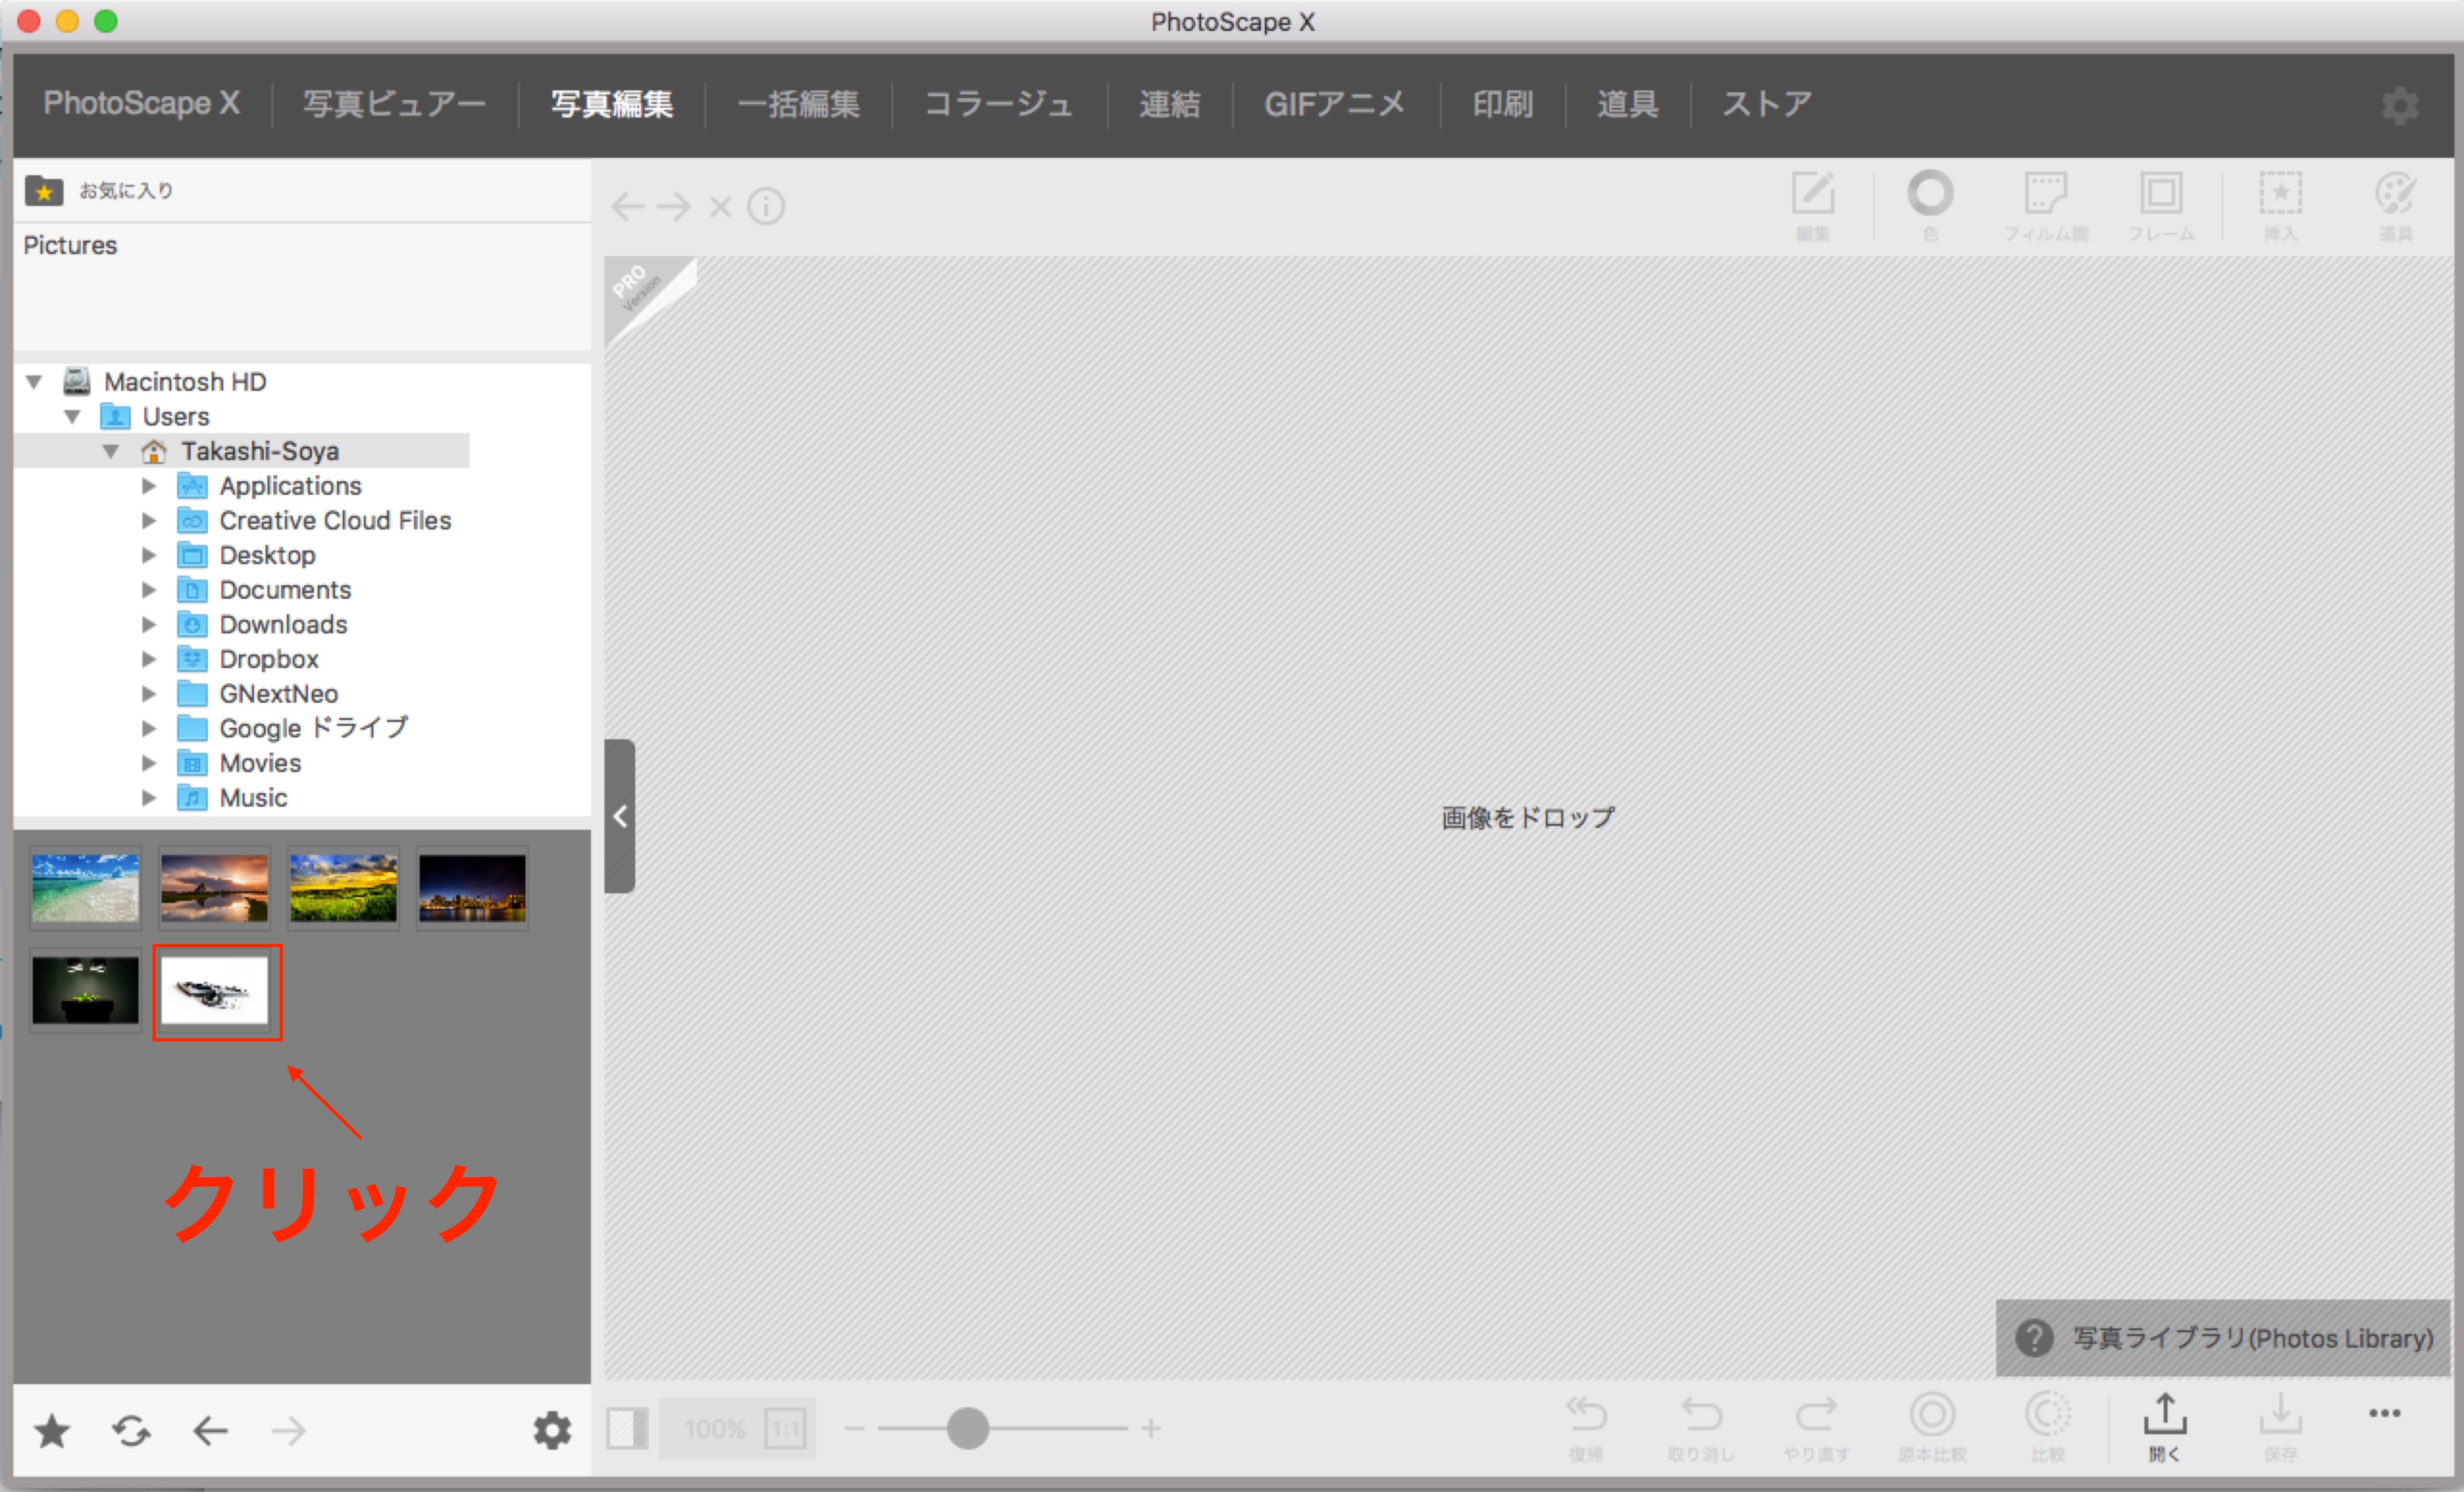Image resolution: width=2464 pixels, height=1492 pixels.
Task: Open the three-dots more options menu
Action: coord(2385,1413)
